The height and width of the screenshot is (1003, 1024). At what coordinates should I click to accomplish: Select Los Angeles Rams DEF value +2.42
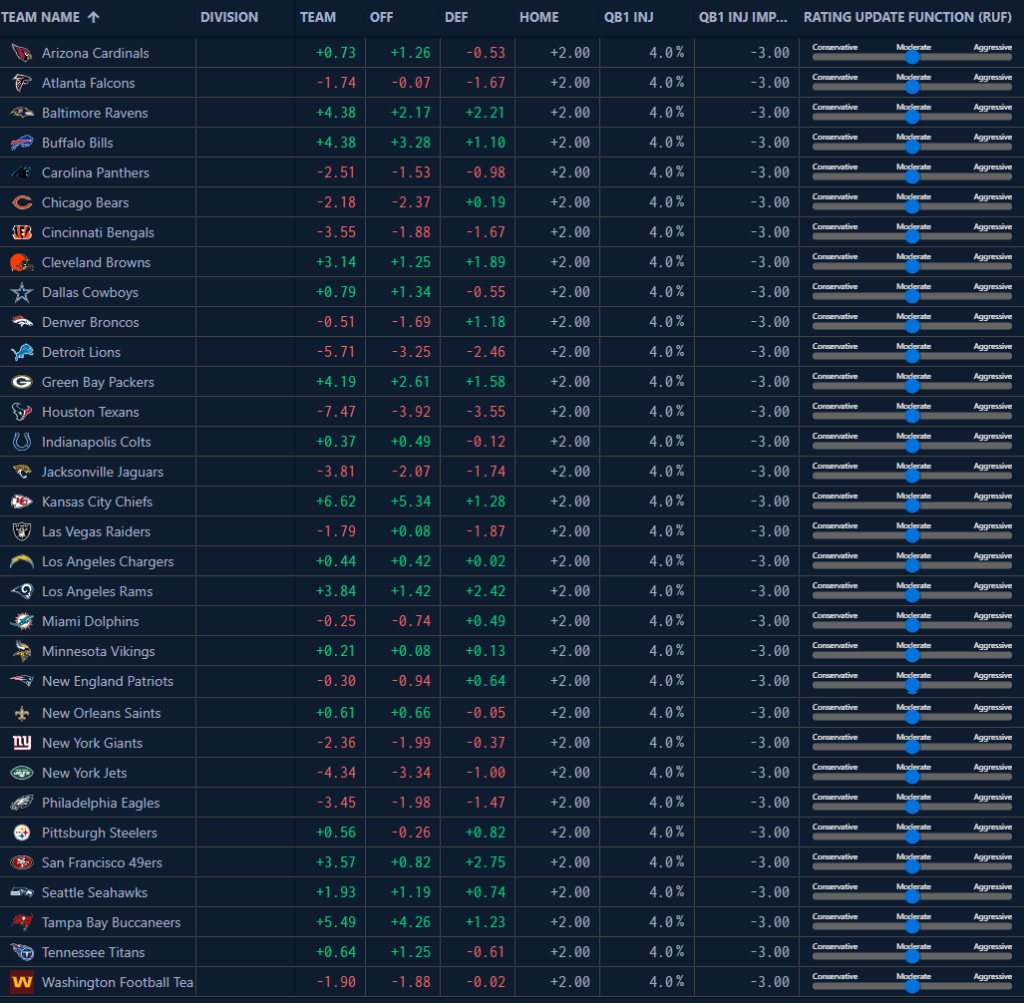[485, 591]
